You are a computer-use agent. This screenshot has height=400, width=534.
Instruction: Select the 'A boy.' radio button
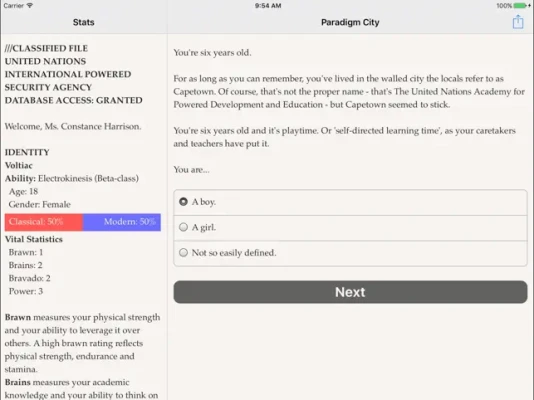(x=183, y=202)
